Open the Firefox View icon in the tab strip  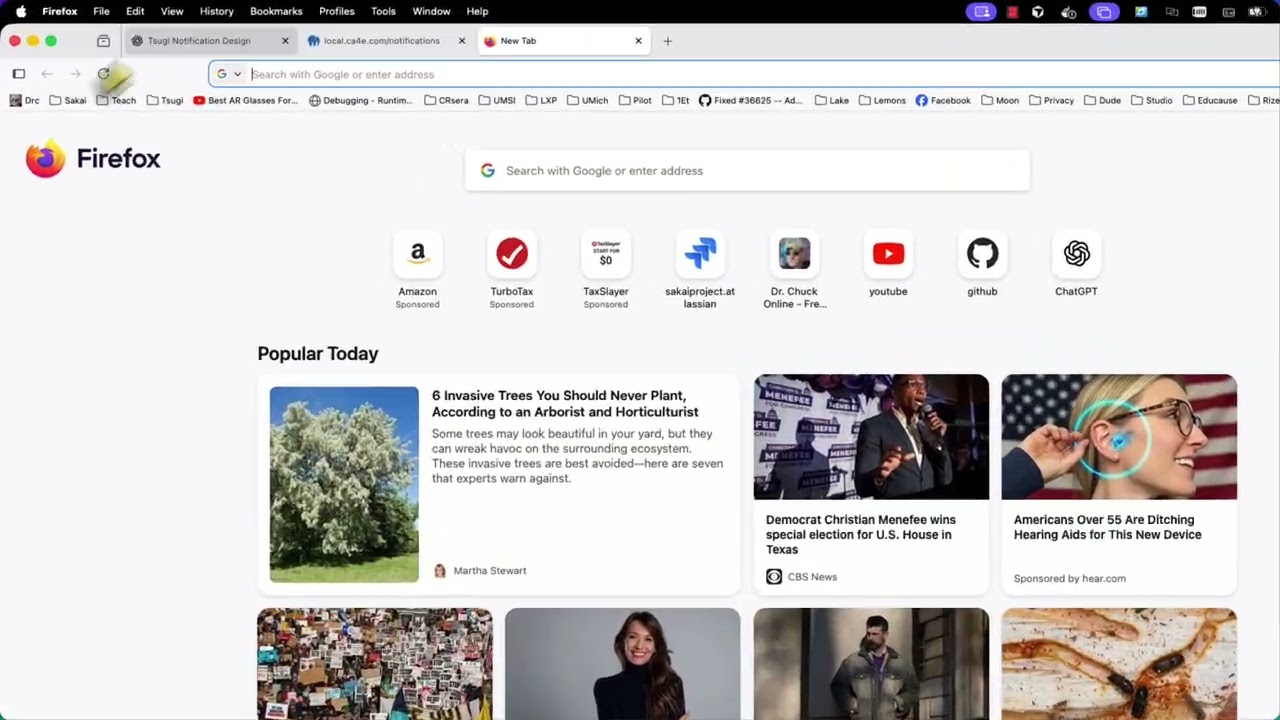[x=103, y=41]
